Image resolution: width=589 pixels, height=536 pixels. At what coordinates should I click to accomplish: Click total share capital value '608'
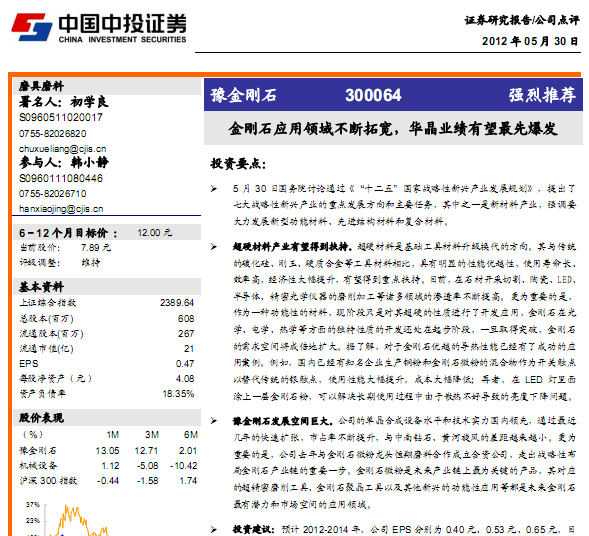[x=186, y=319]
